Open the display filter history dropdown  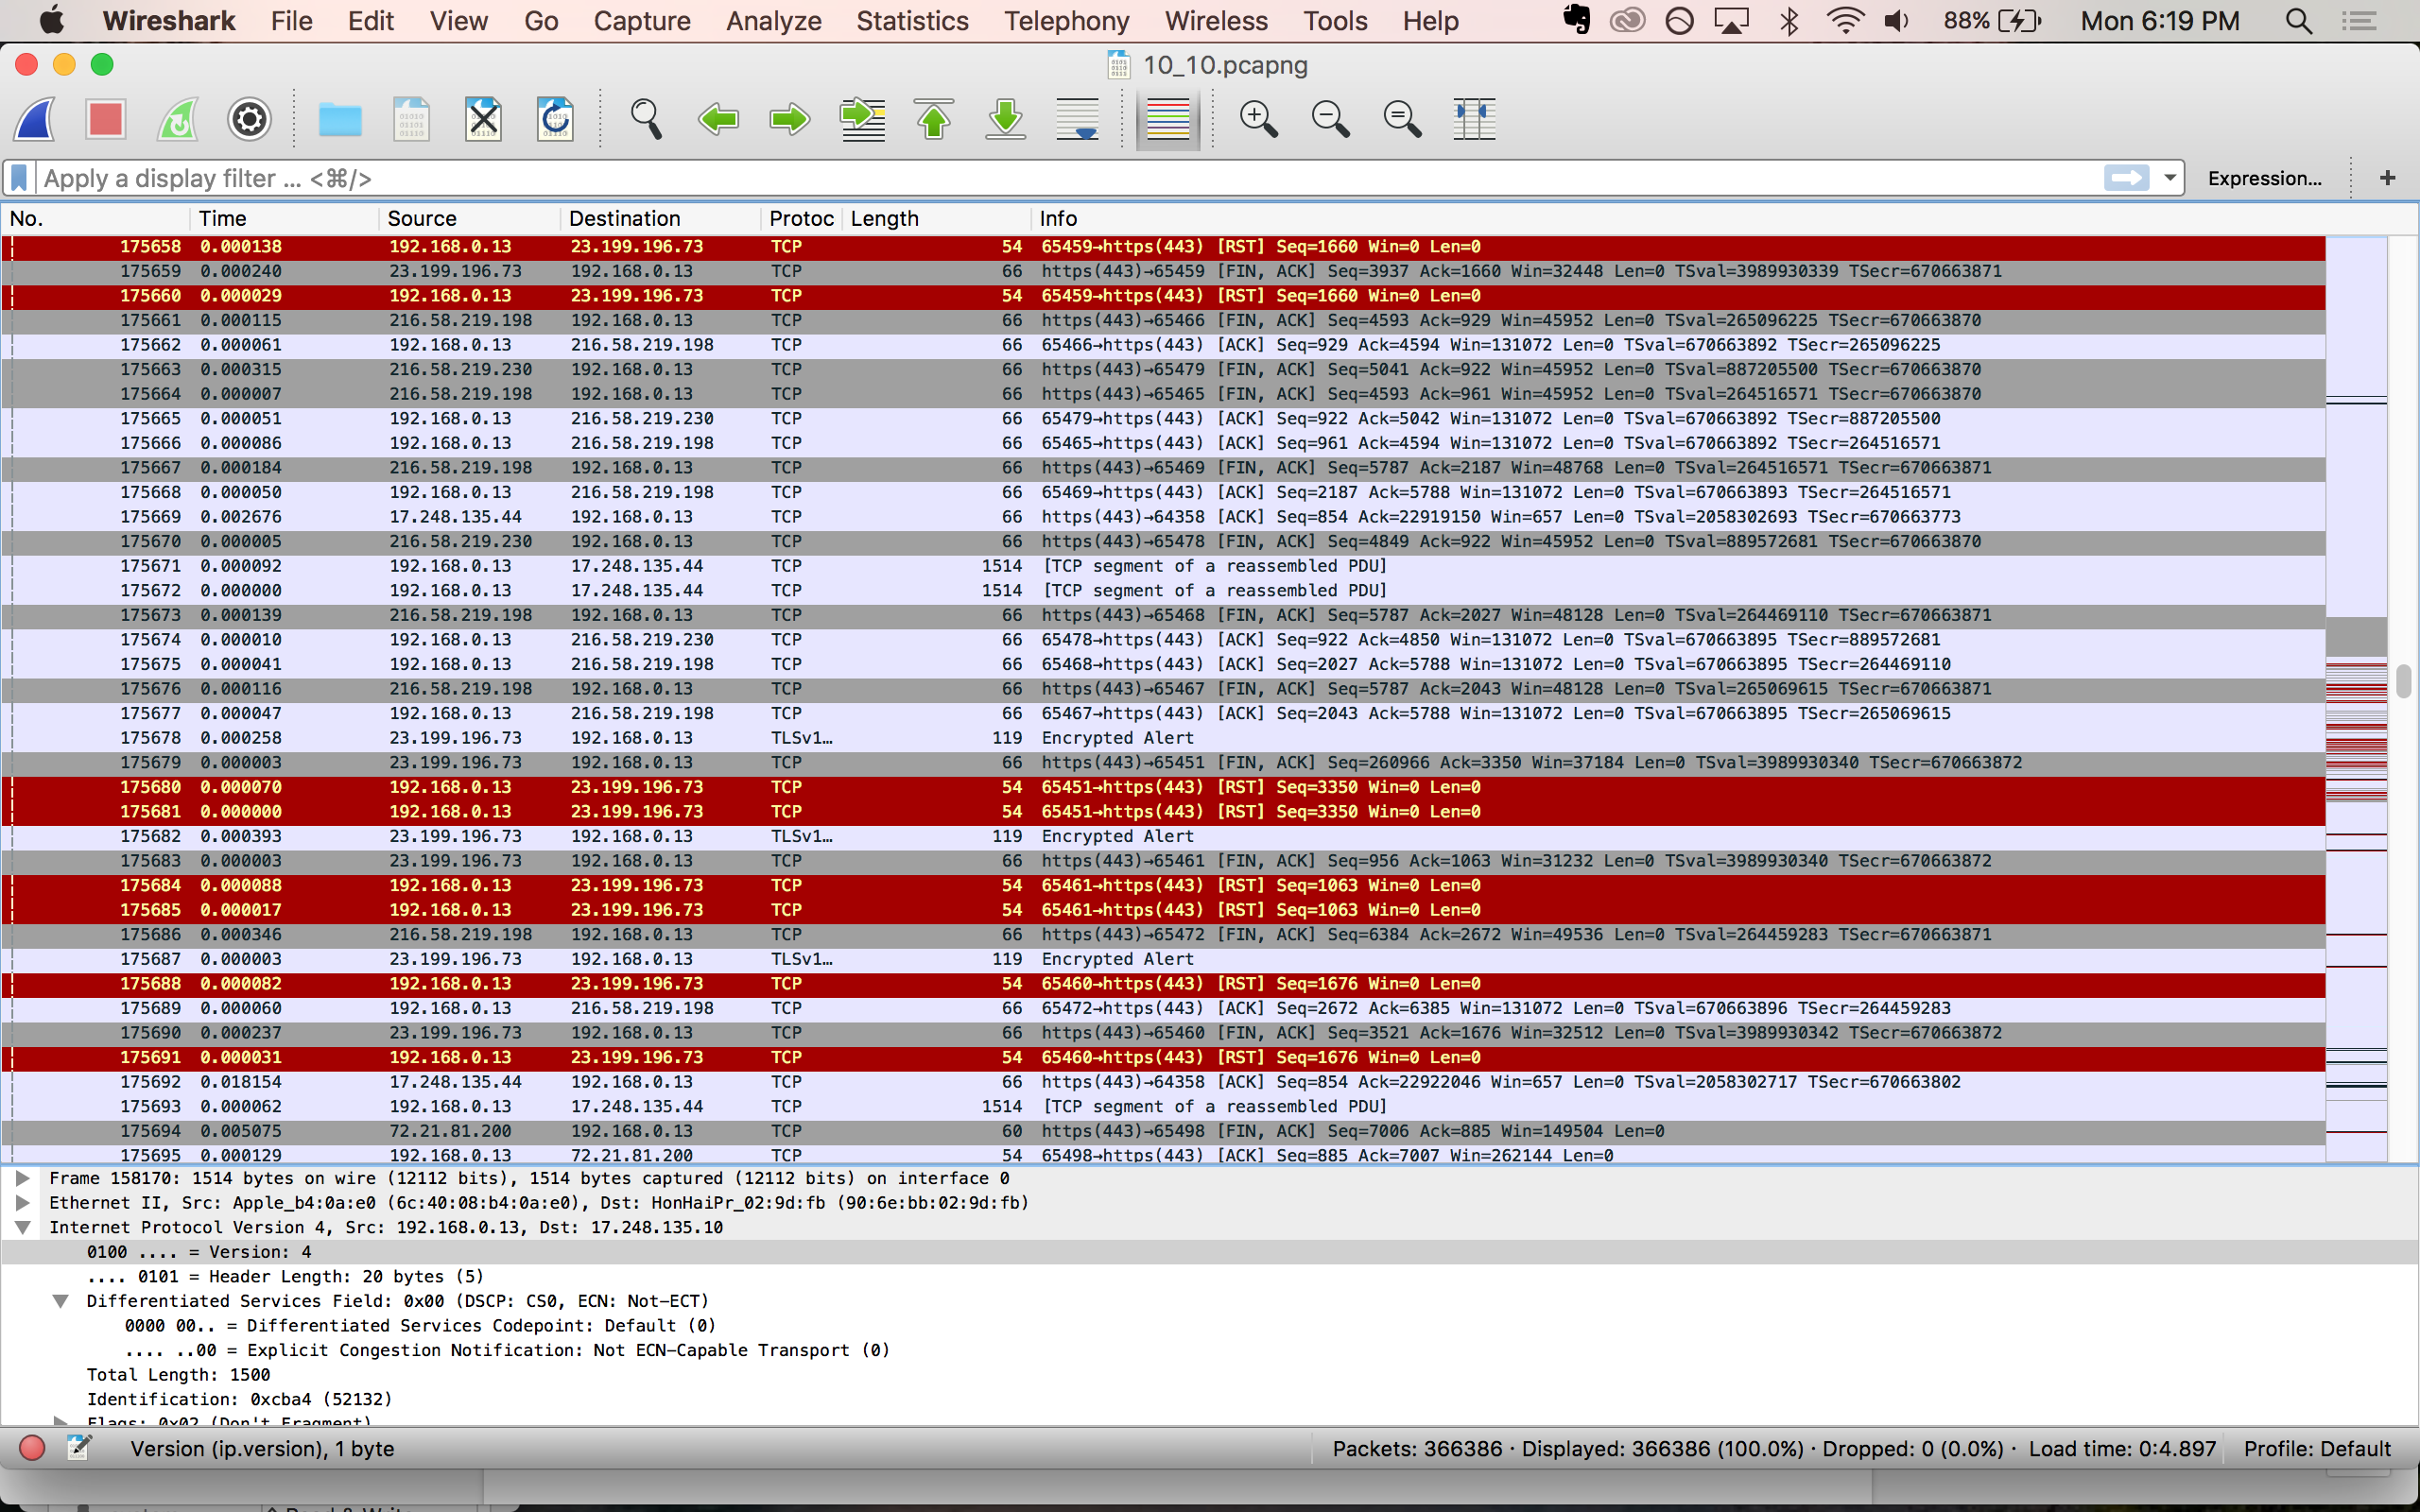tap(2169, 178)
